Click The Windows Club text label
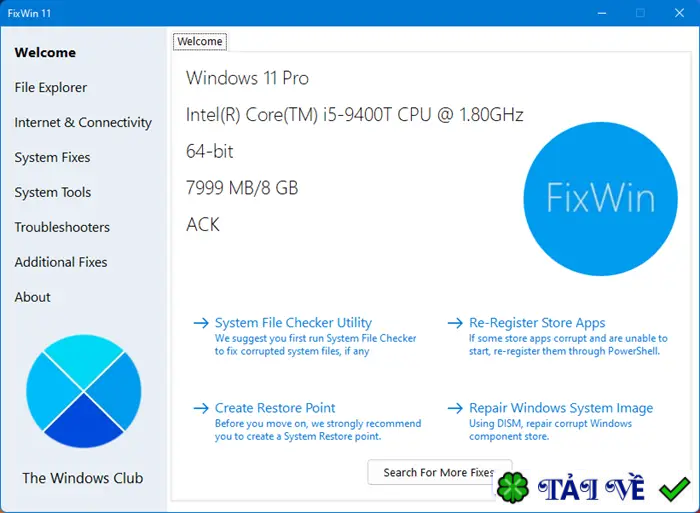Image resolution: width=700 pixels, height=513 pixels. pos(83,478)
